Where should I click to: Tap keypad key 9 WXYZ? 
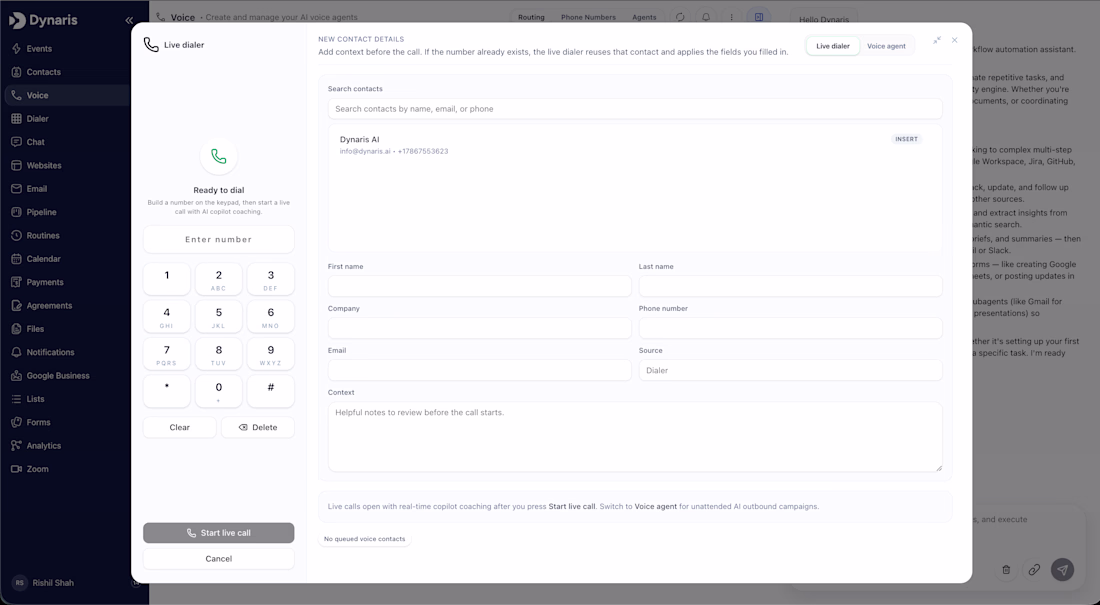pyautogui.click(x=271, y=354)
